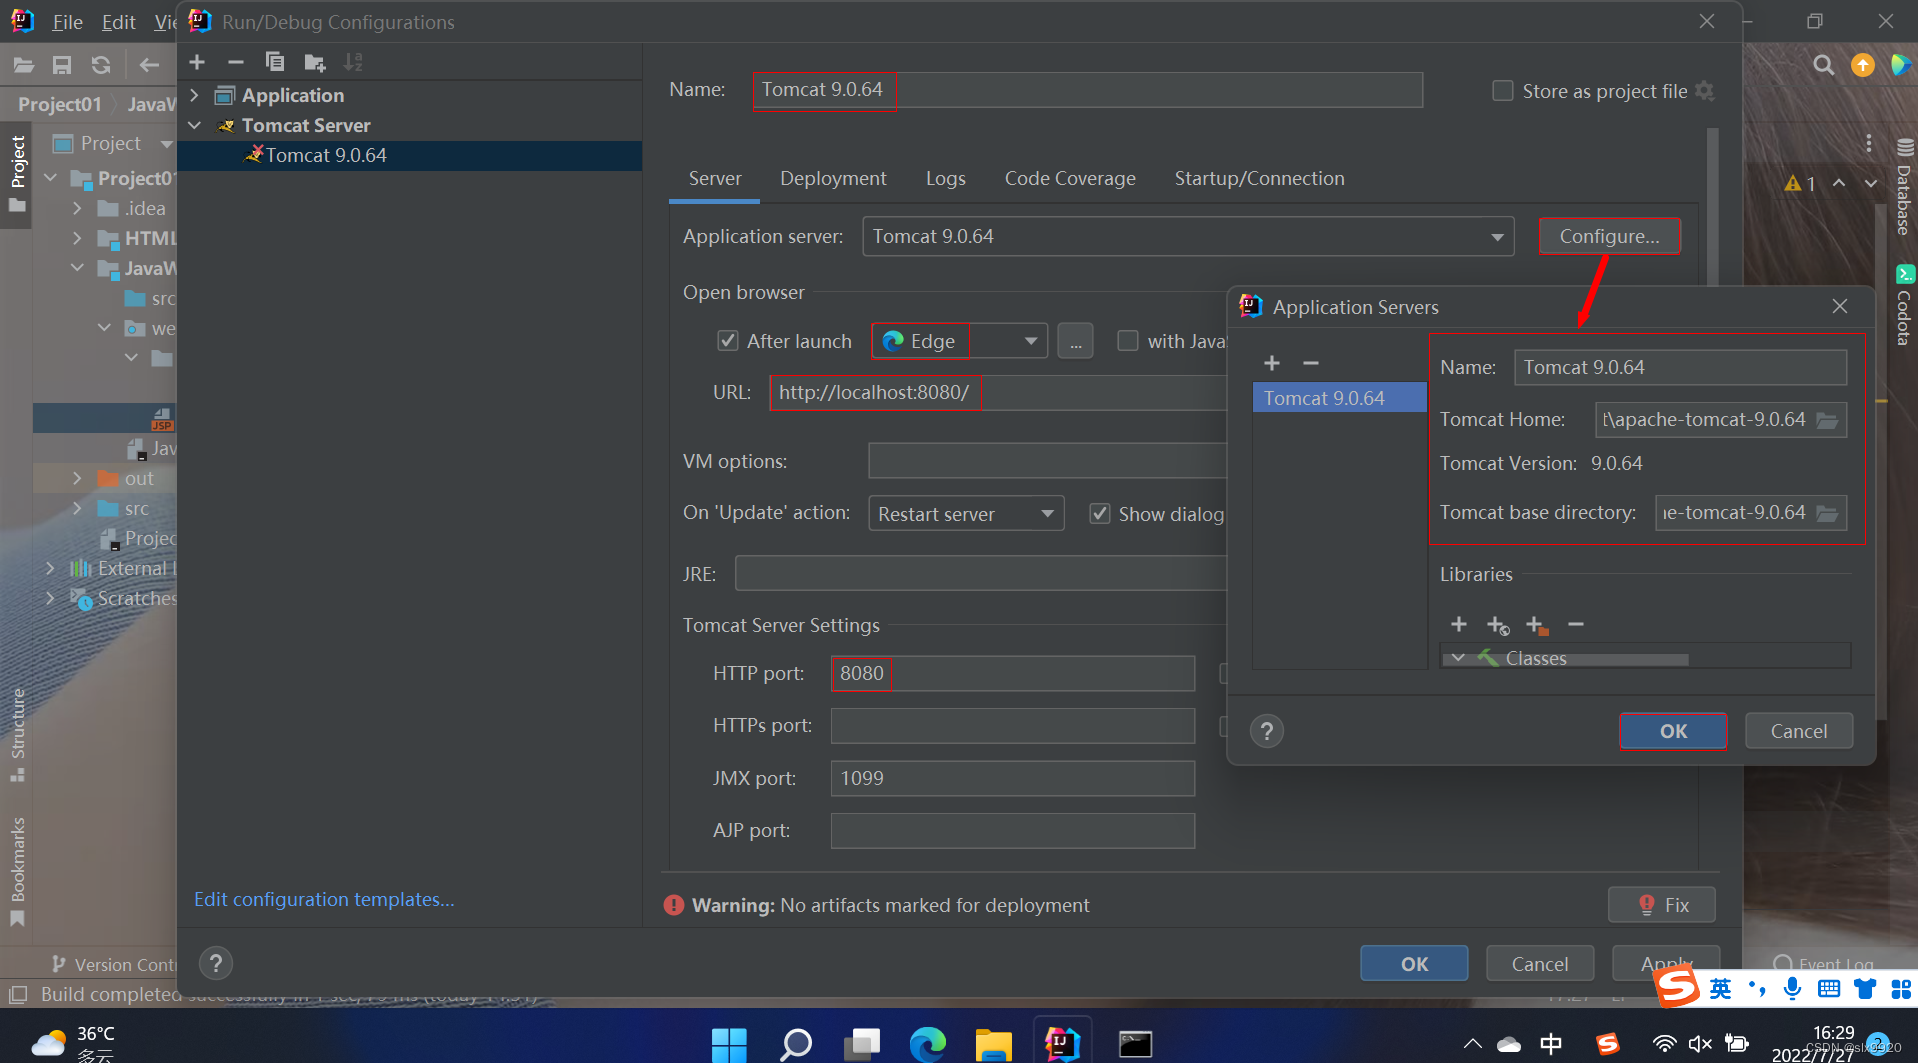Switch to the Code Coverage tab
The height and width of the screenshot is (1063, 1918).
(1070, 178)
